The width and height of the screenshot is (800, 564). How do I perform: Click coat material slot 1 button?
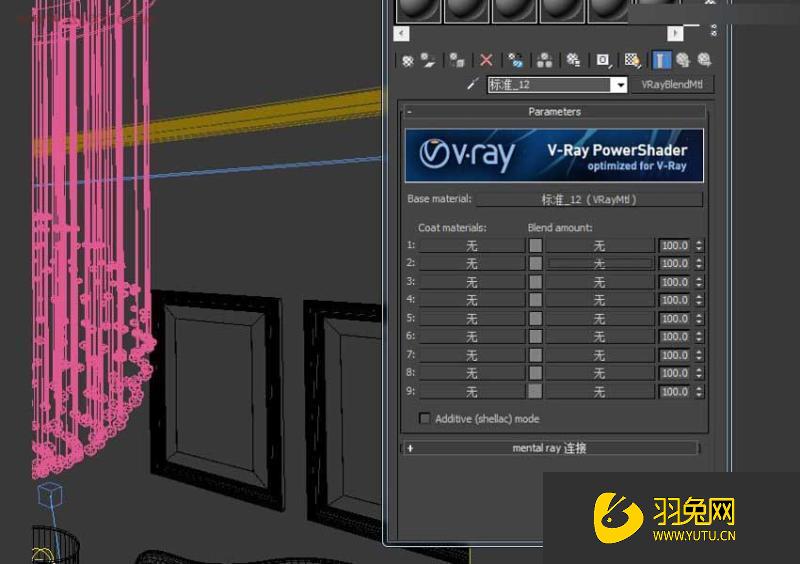[x=471, y=246]
